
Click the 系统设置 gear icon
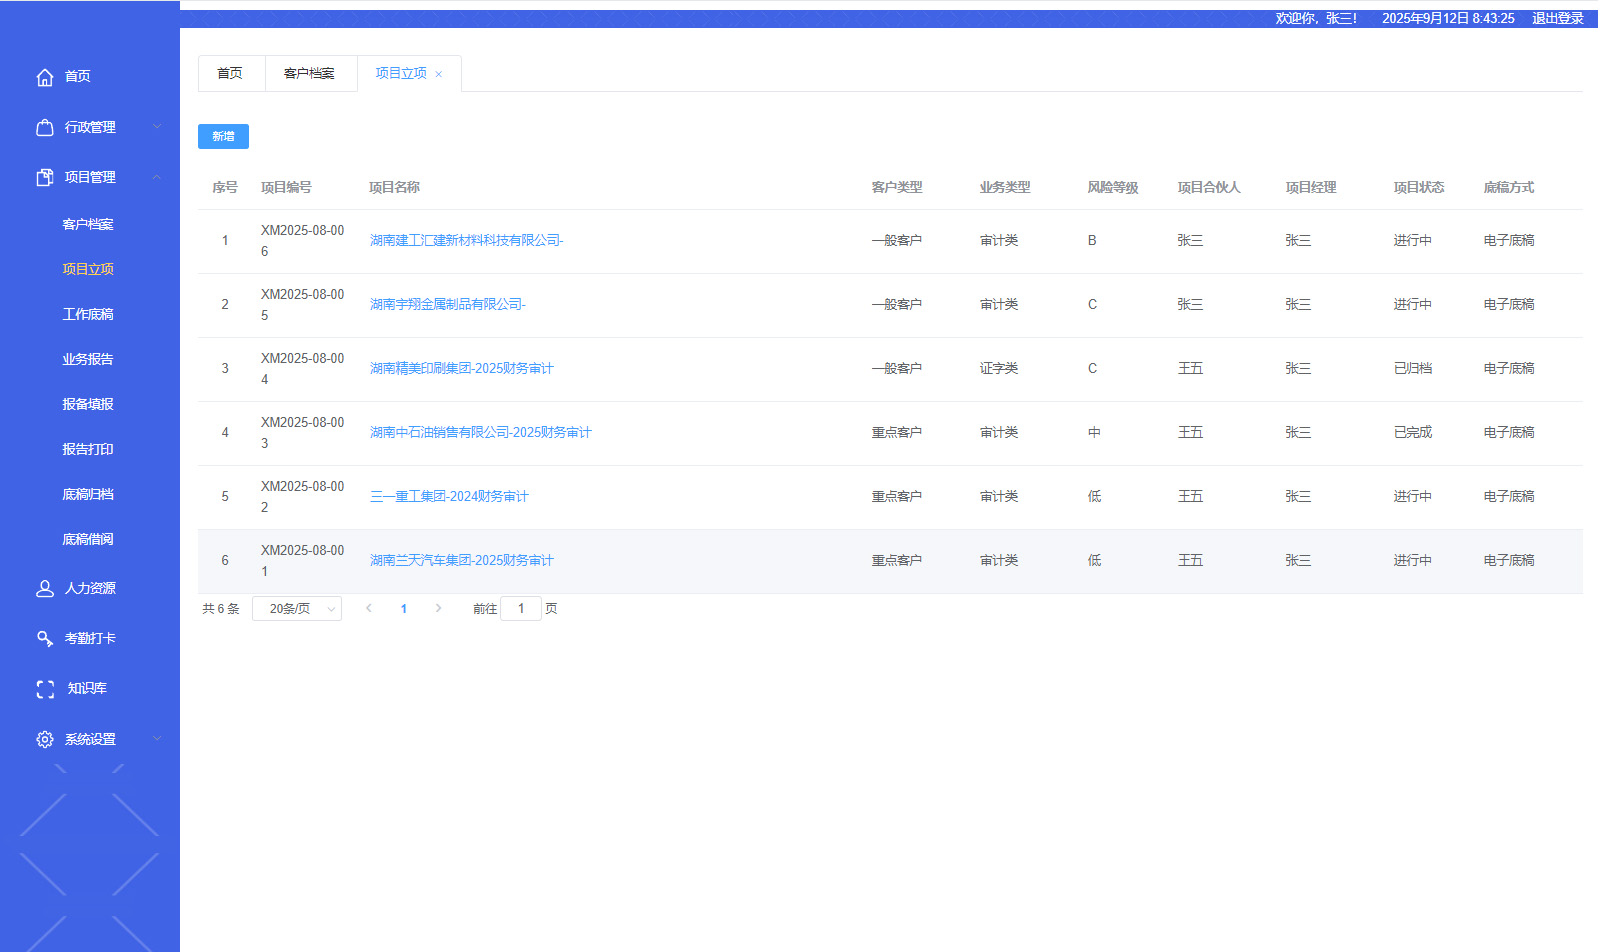45,740
